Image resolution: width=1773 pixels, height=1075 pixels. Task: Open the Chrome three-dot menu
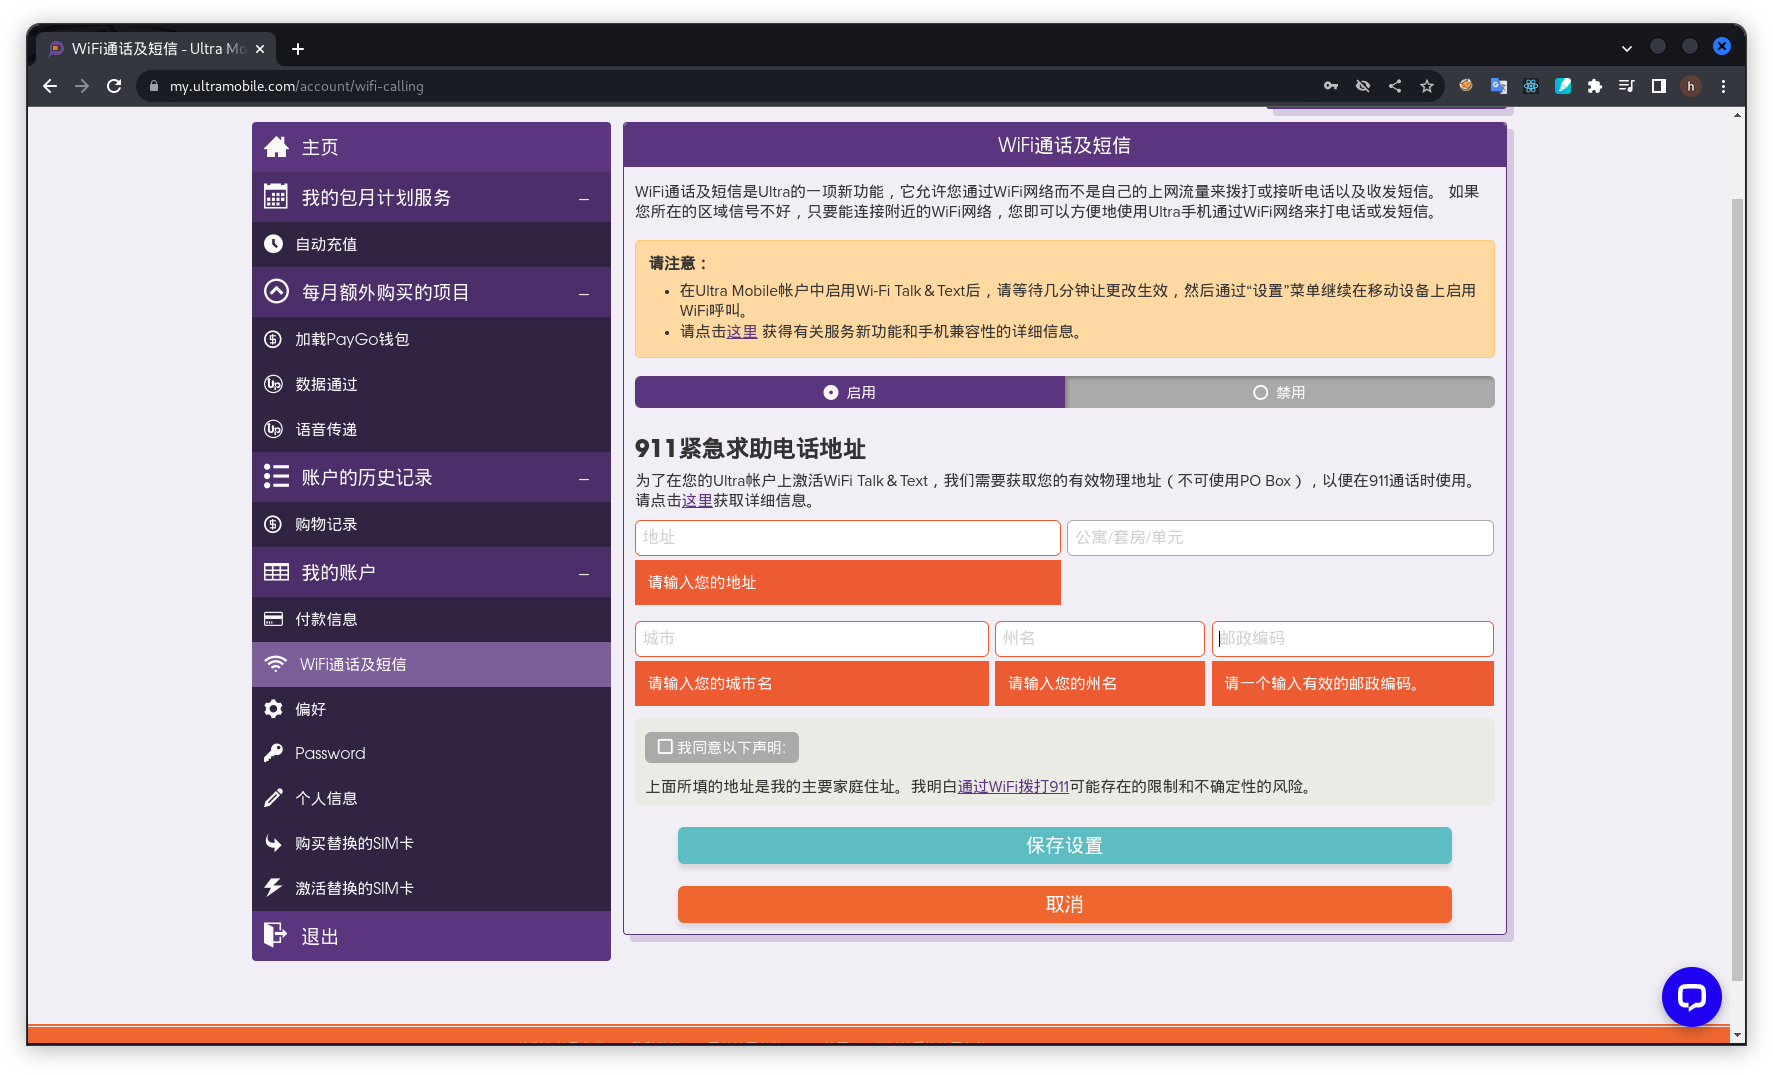(x=1723, y=86)
